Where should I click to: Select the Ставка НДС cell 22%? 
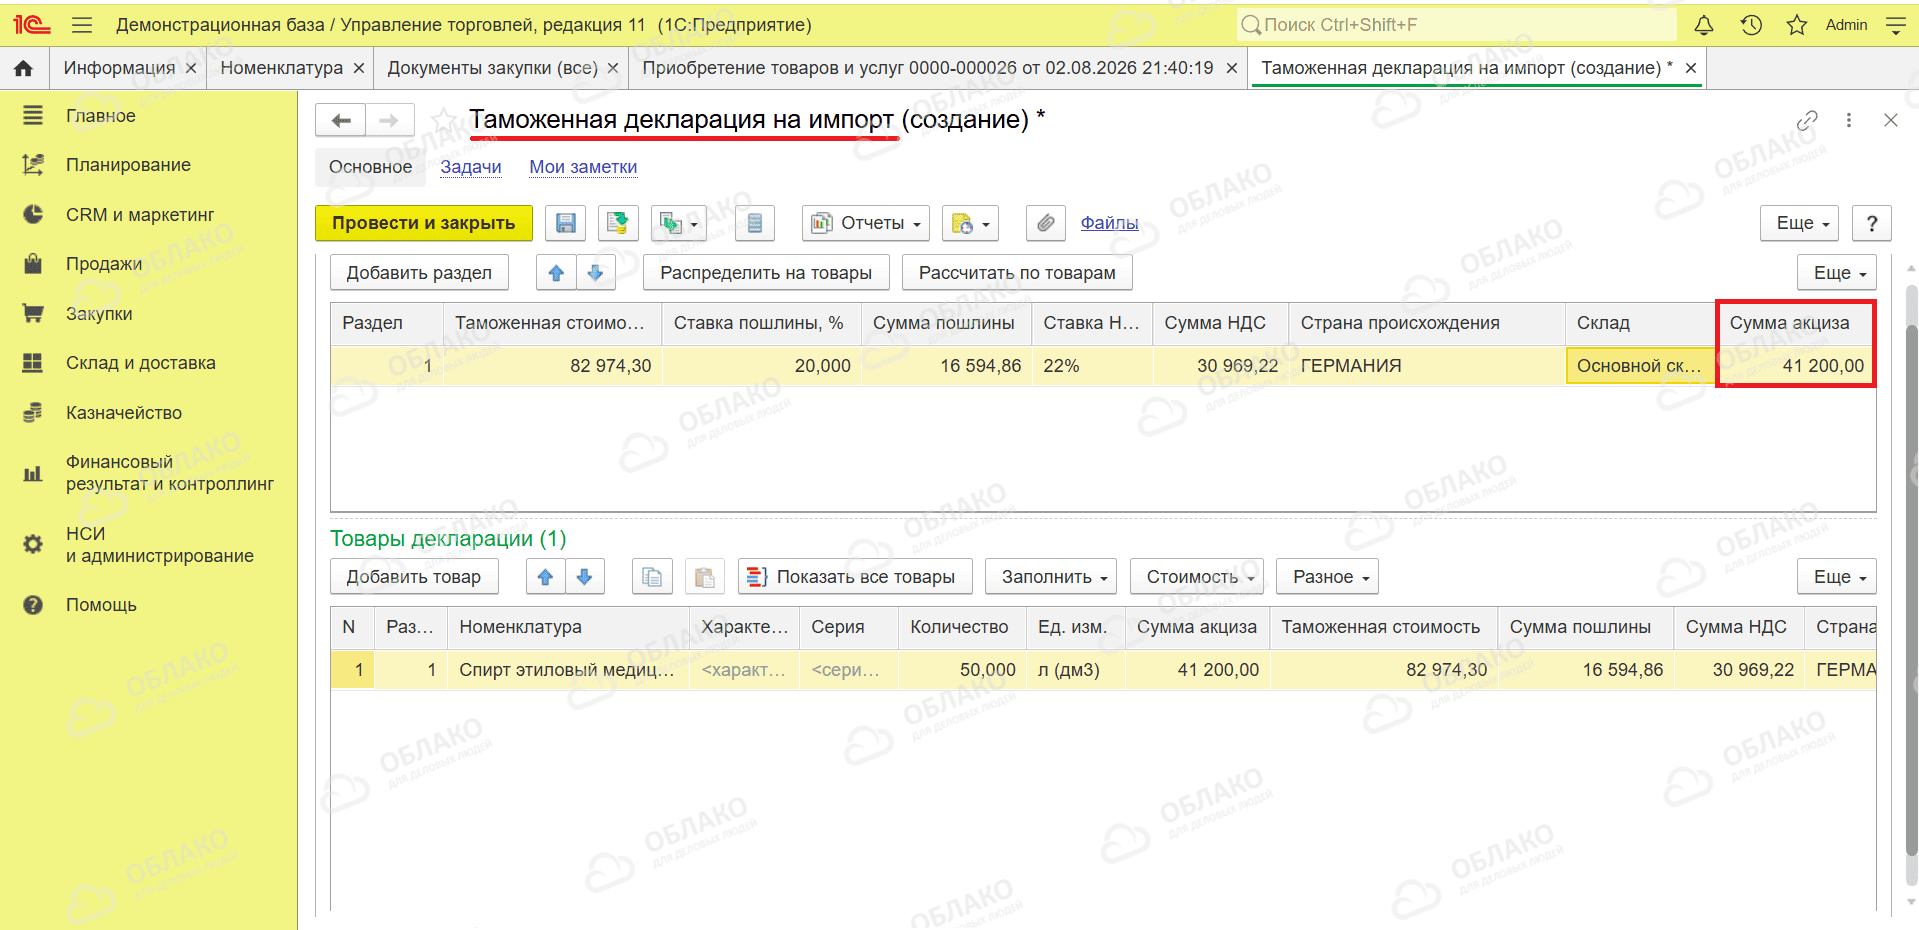1092,366
